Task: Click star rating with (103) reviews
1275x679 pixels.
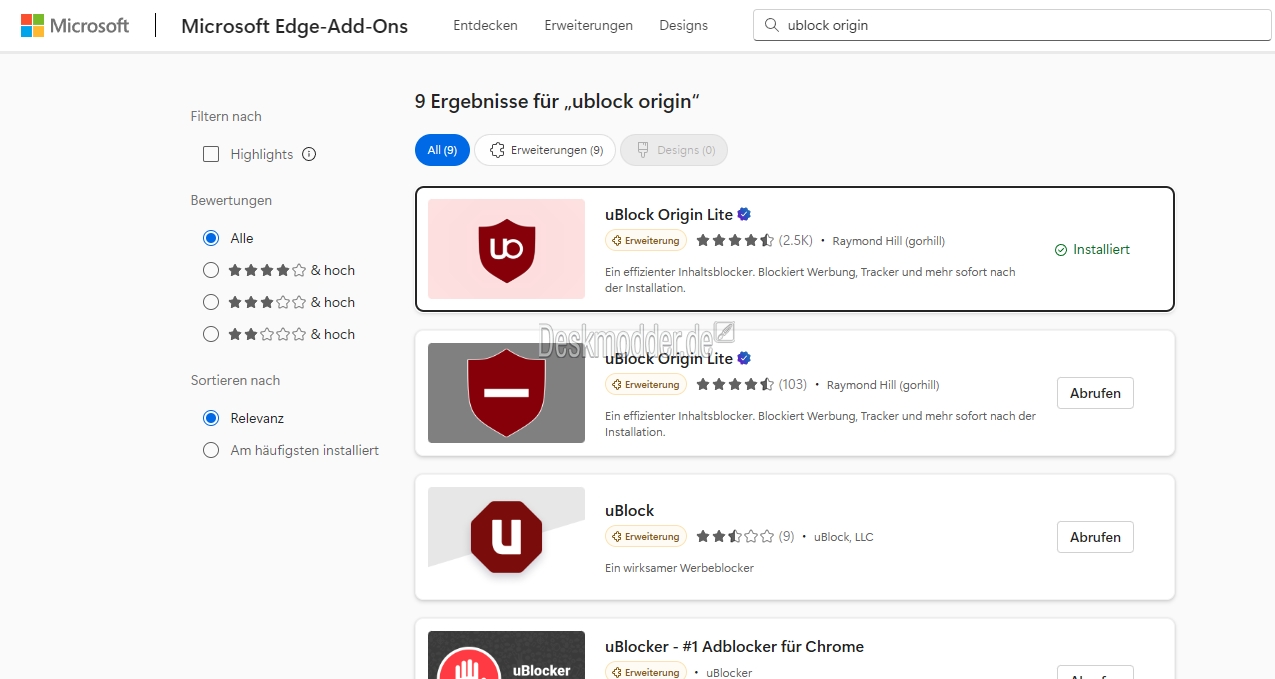Action: tap(735, 385)
